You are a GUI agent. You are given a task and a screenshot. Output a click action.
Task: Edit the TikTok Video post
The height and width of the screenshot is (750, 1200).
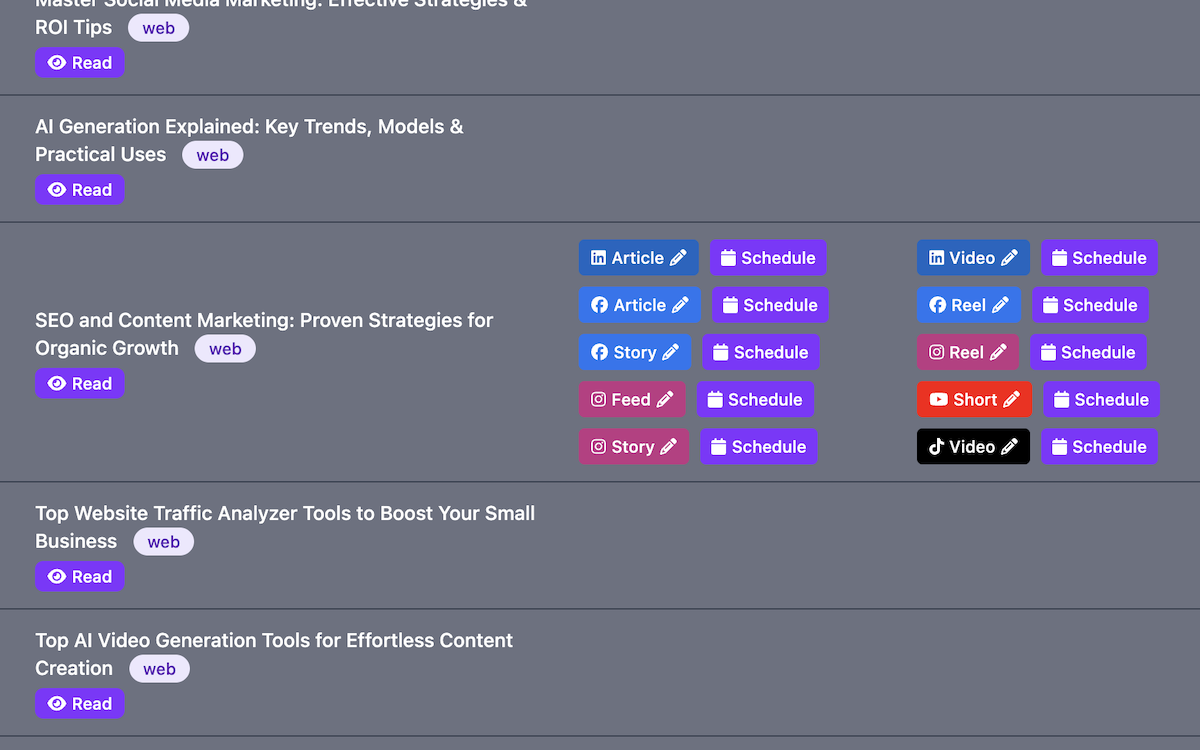pyautogui.click(x=973, y=447)
